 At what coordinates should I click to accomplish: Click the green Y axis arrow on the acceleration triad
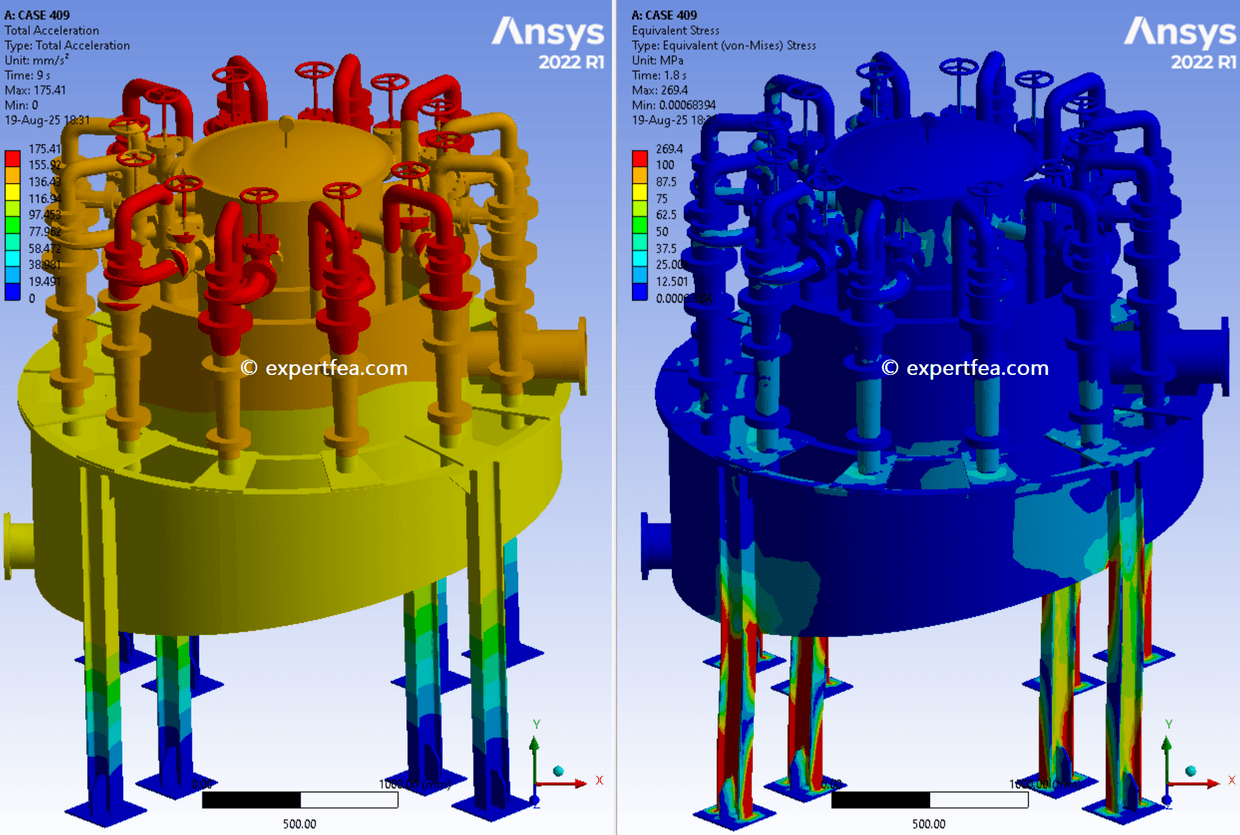tap(534, 746)
